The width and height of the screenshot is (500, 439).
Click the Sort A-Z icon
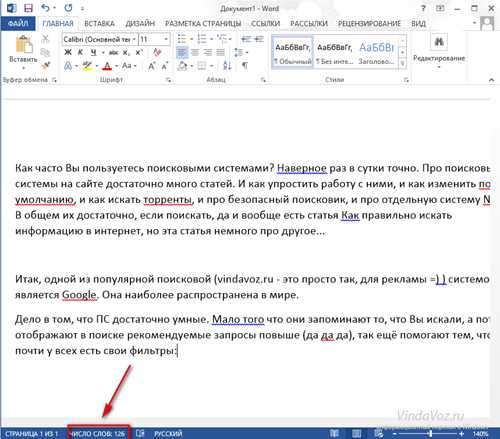pos(227,66)
